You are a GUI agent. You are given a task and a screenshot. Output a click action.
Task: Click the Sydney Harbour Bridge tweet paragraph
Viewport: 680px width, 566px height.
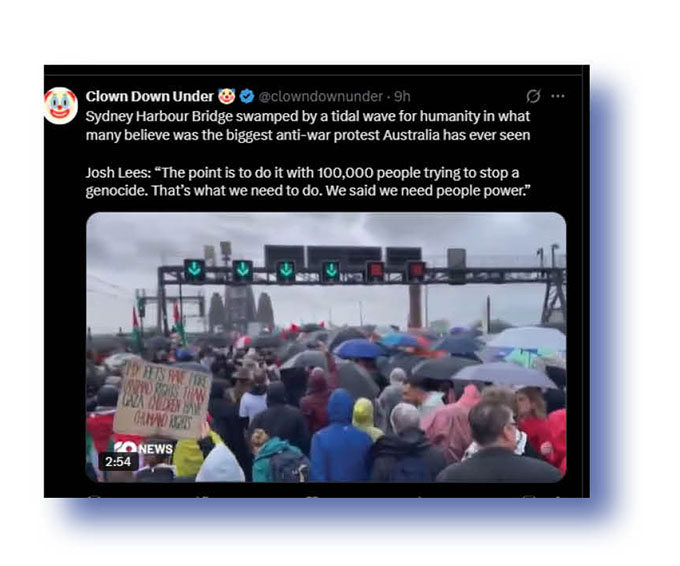click(x=307, y=126)
